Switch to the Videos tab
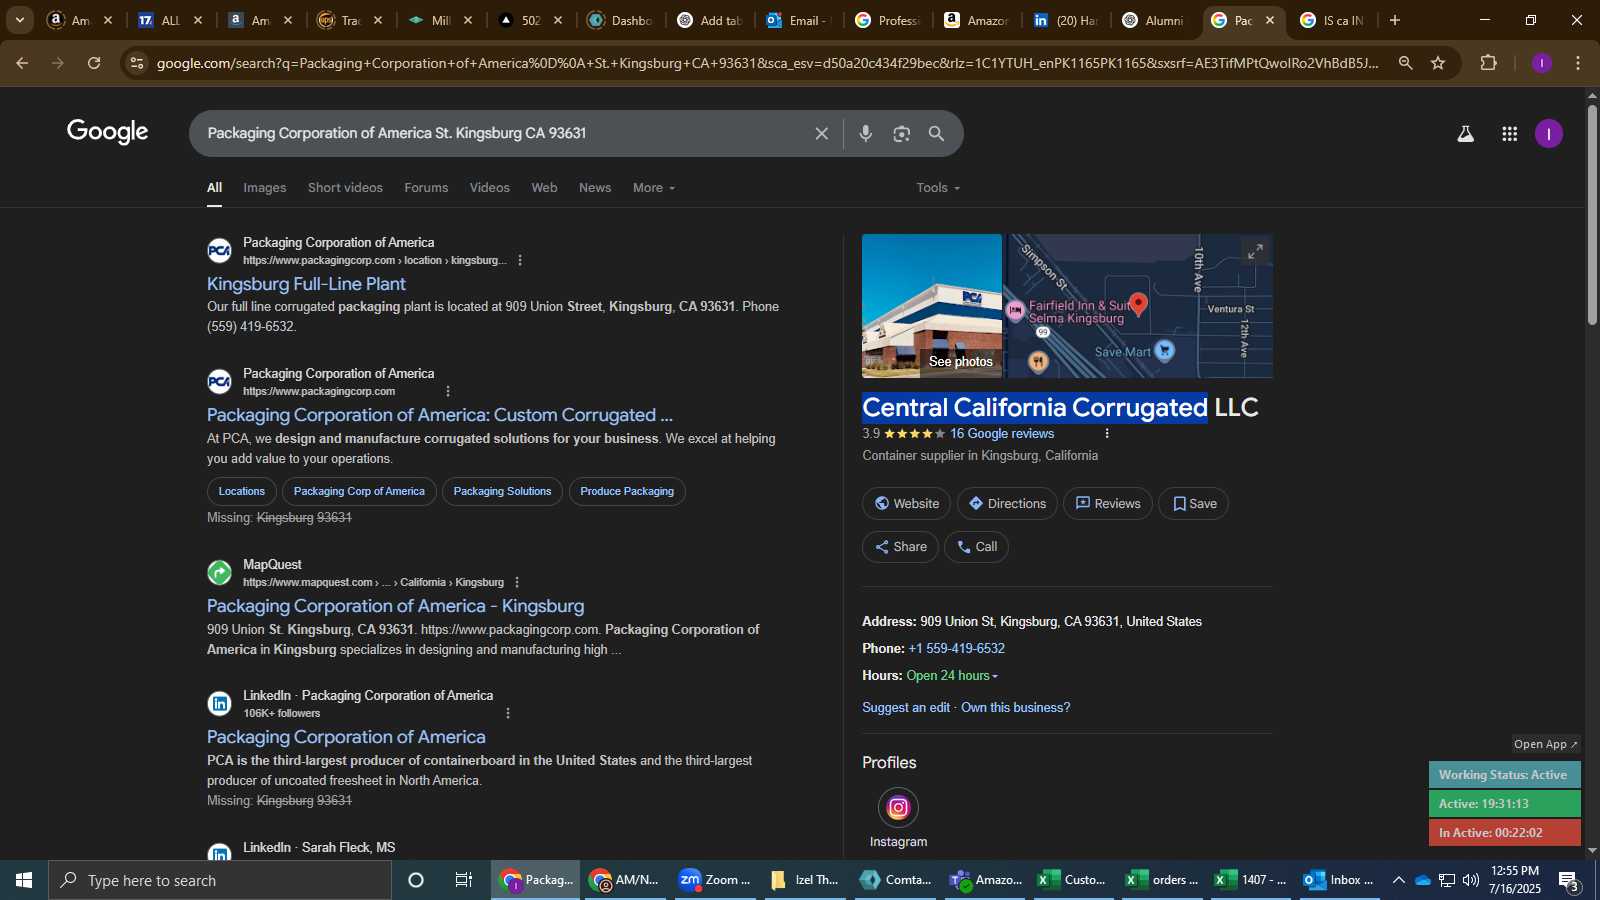The width and height of the screenshot is (1600, 900). [490, 188]
